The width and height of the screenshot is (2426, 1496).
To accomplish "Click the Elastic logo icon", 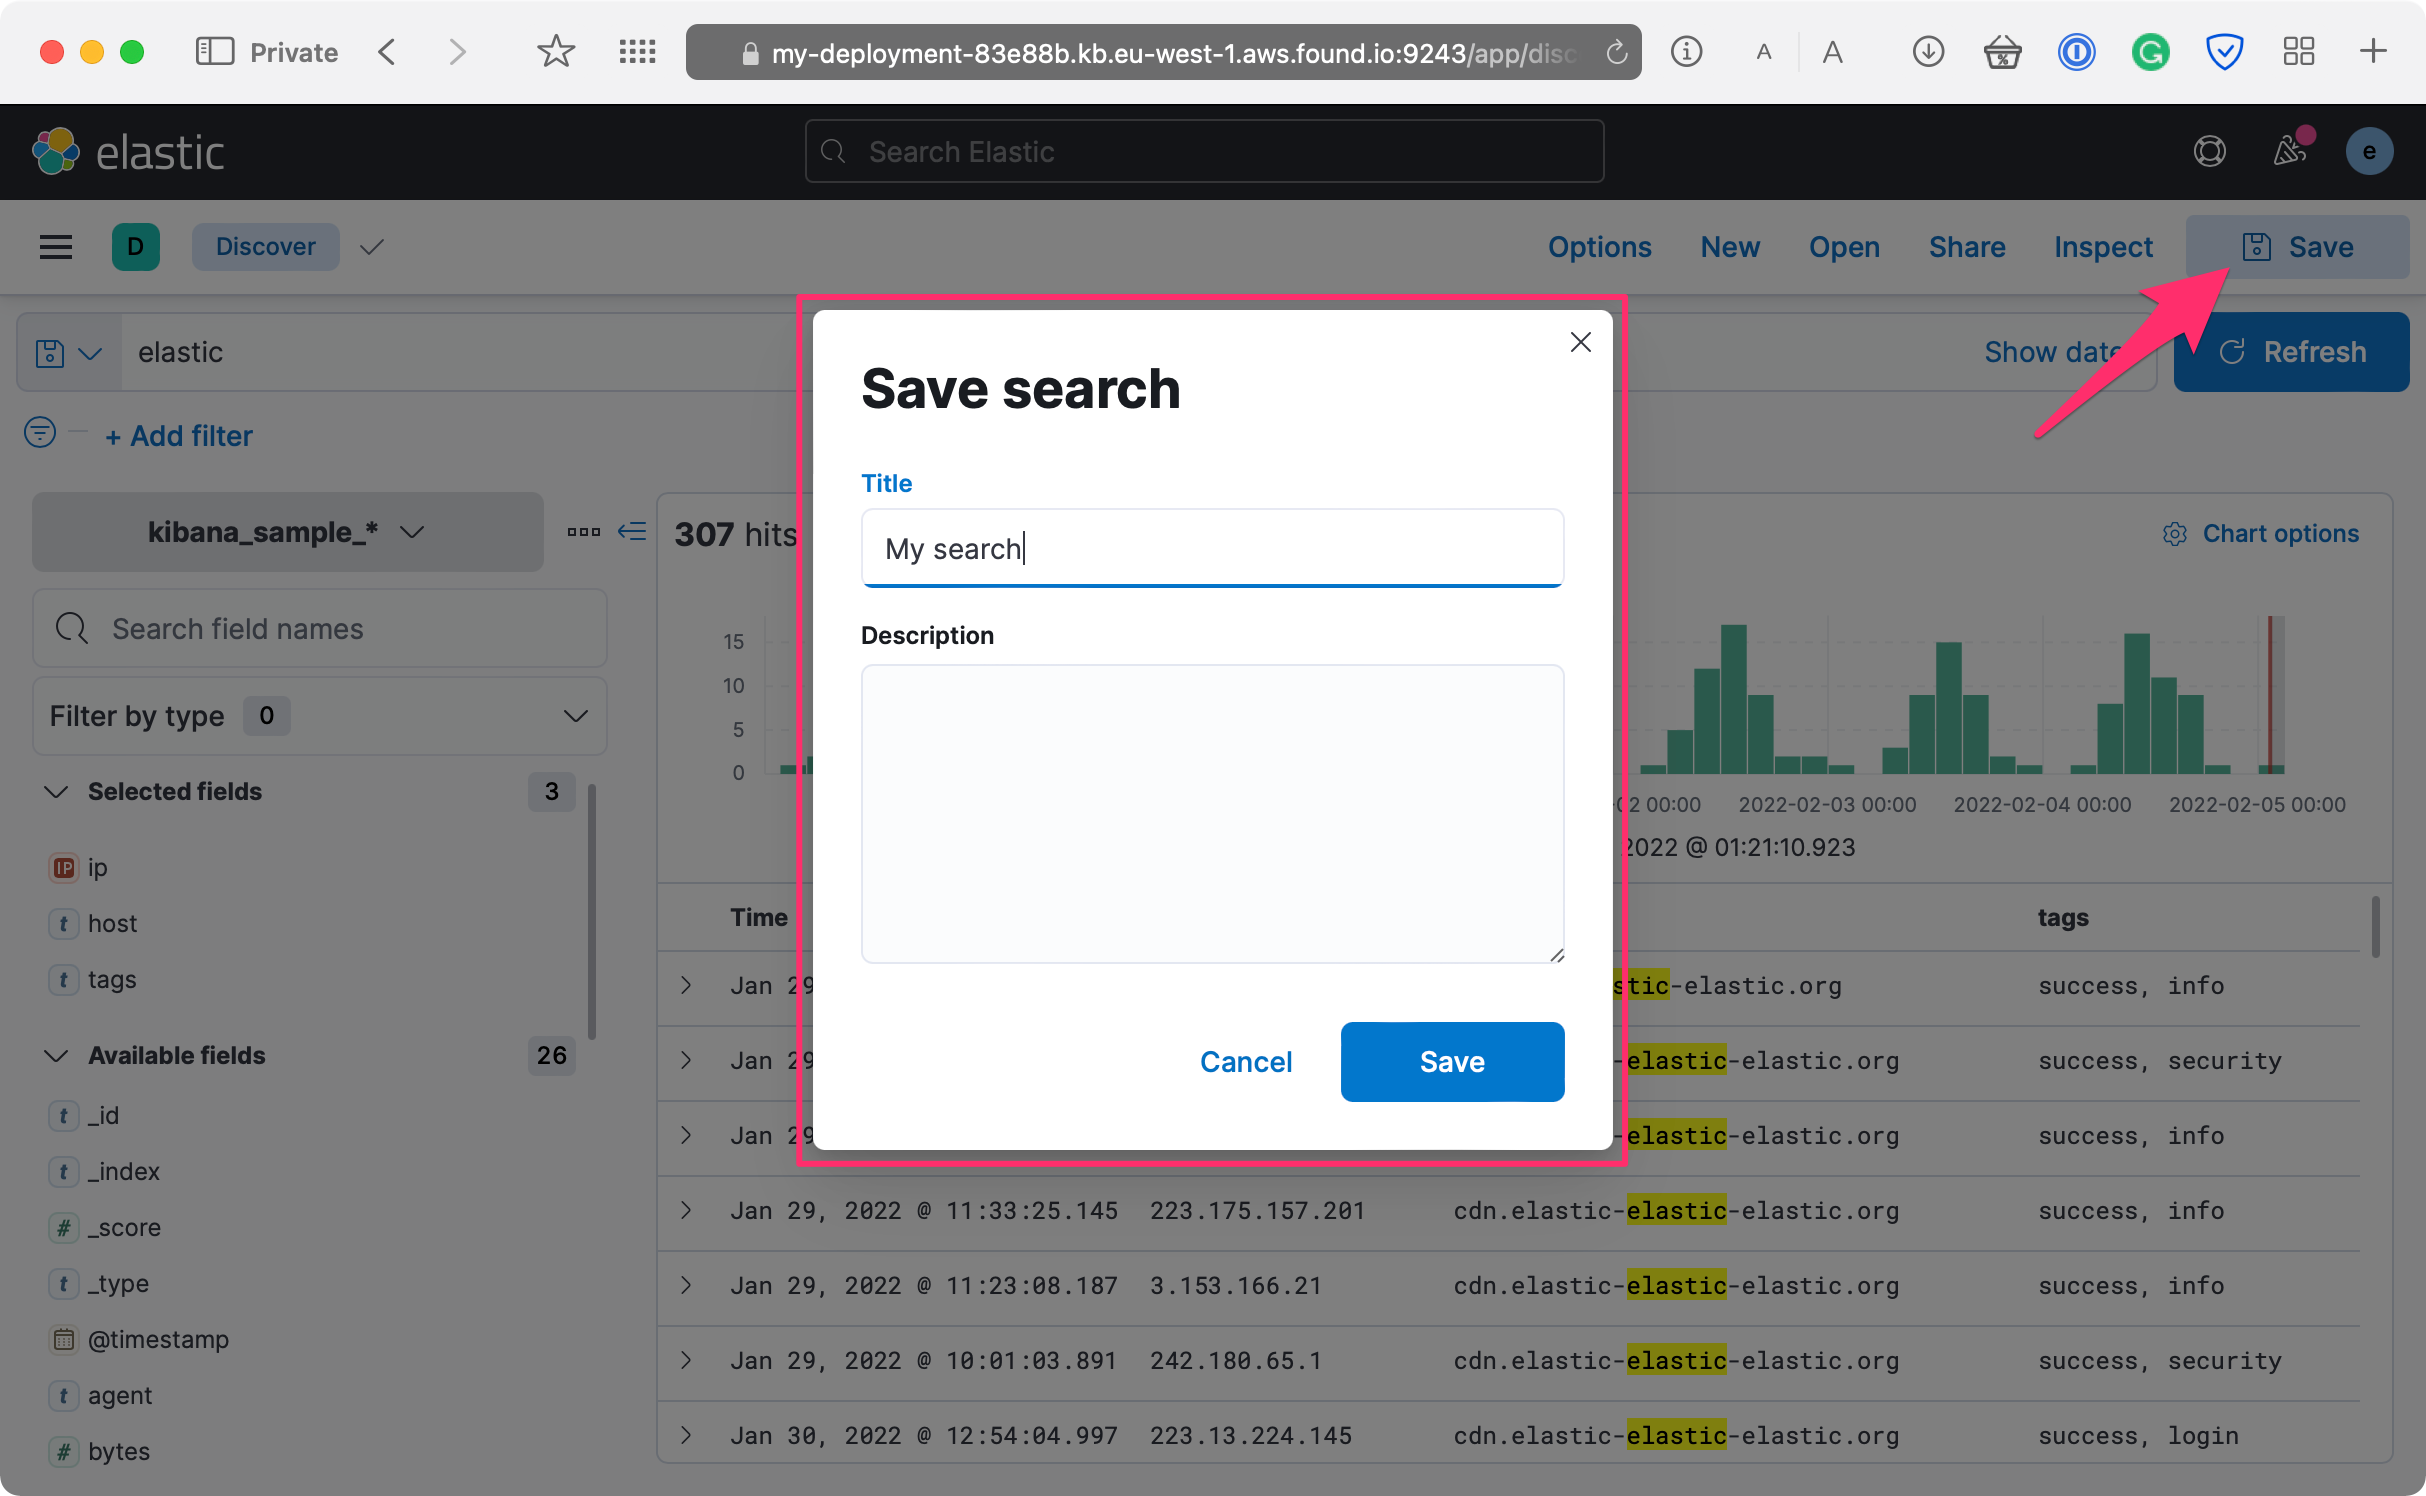I will (56, 151).
